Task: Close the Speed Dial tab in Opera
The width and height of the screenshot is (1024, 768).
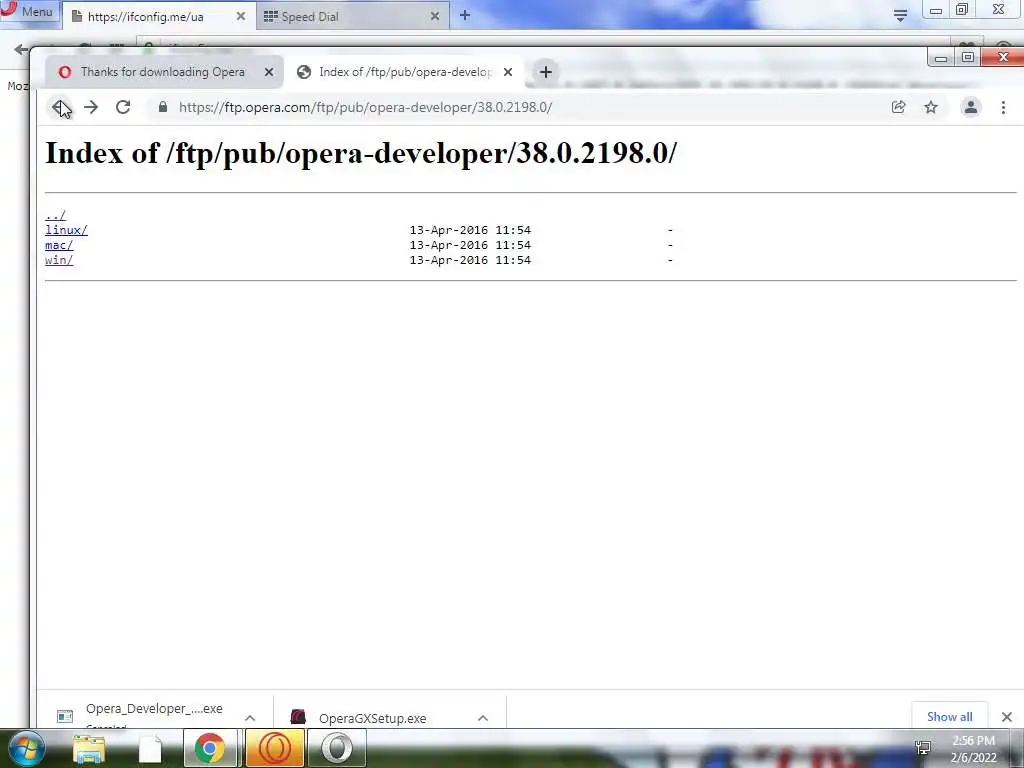Action: click(x=435, y=16)
